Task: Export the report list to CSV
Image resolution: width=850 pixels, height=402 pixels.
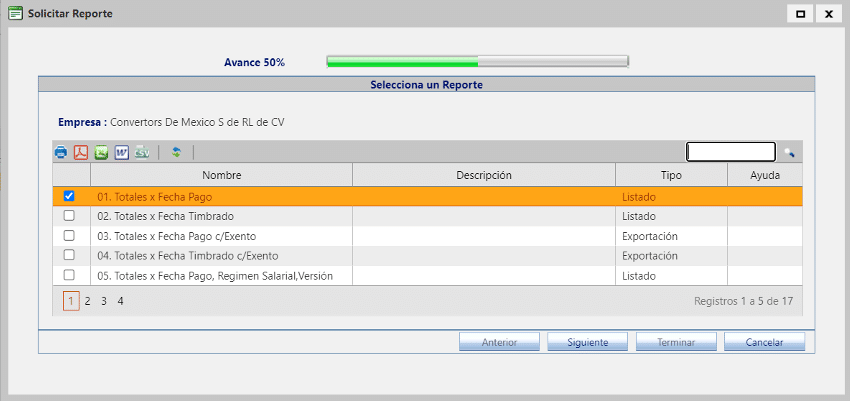Action: [x=142, y=153]
